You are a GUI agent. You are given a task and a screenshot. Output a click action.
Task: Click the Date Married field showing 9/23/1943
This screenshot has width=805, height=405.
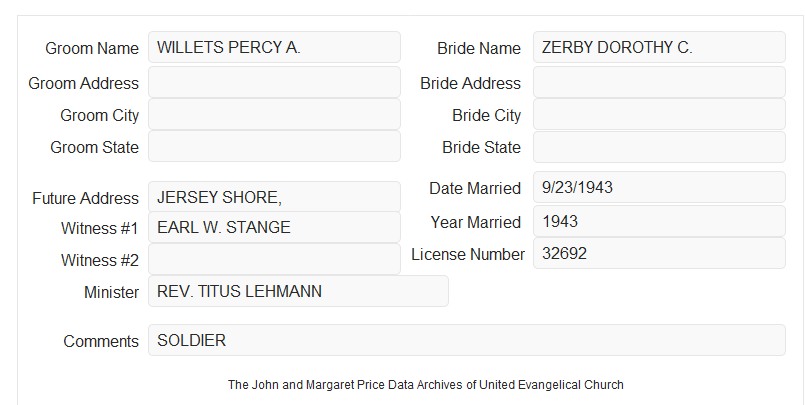[659, 187]
